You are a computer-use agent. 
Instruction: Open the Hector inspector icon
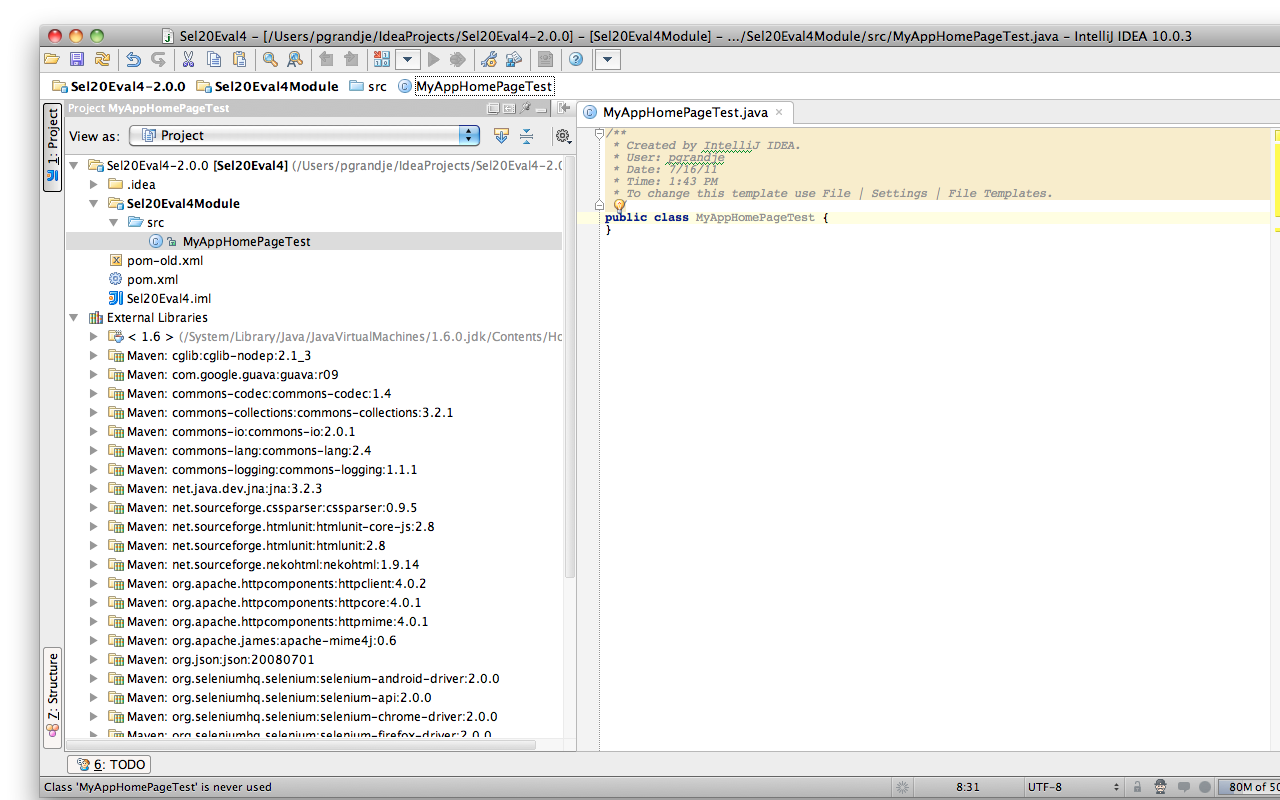click(1160, 787)
